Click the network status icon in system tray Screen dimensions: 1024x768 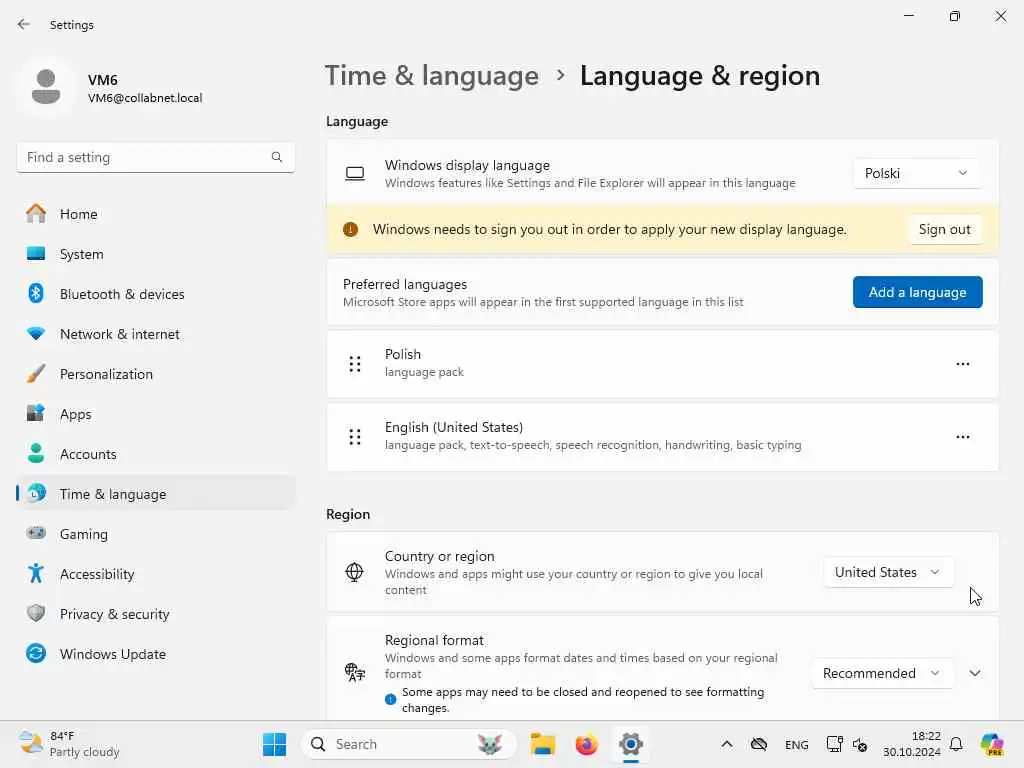(834, 744)
